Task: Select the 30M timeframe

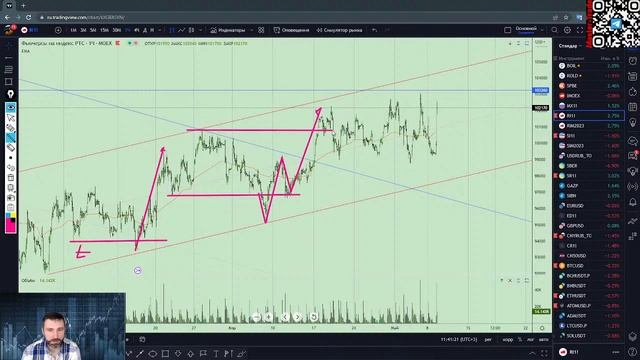Action: coord(117,30)
